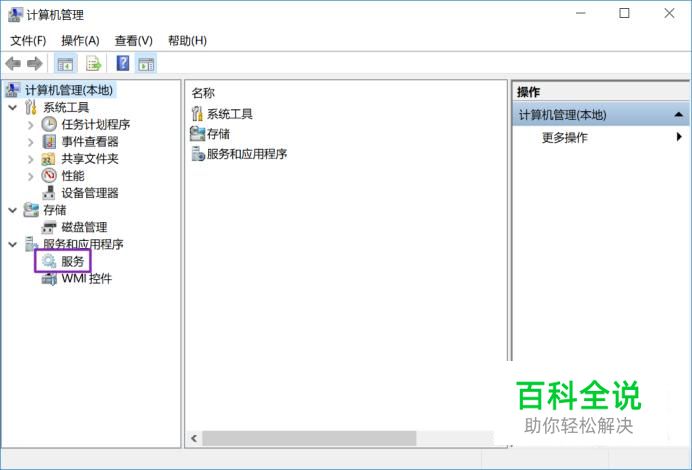Viewport: 692px width, 470px height.
Task: Select 计算机管理(本地) root label in tree
Action: (69, 90)
